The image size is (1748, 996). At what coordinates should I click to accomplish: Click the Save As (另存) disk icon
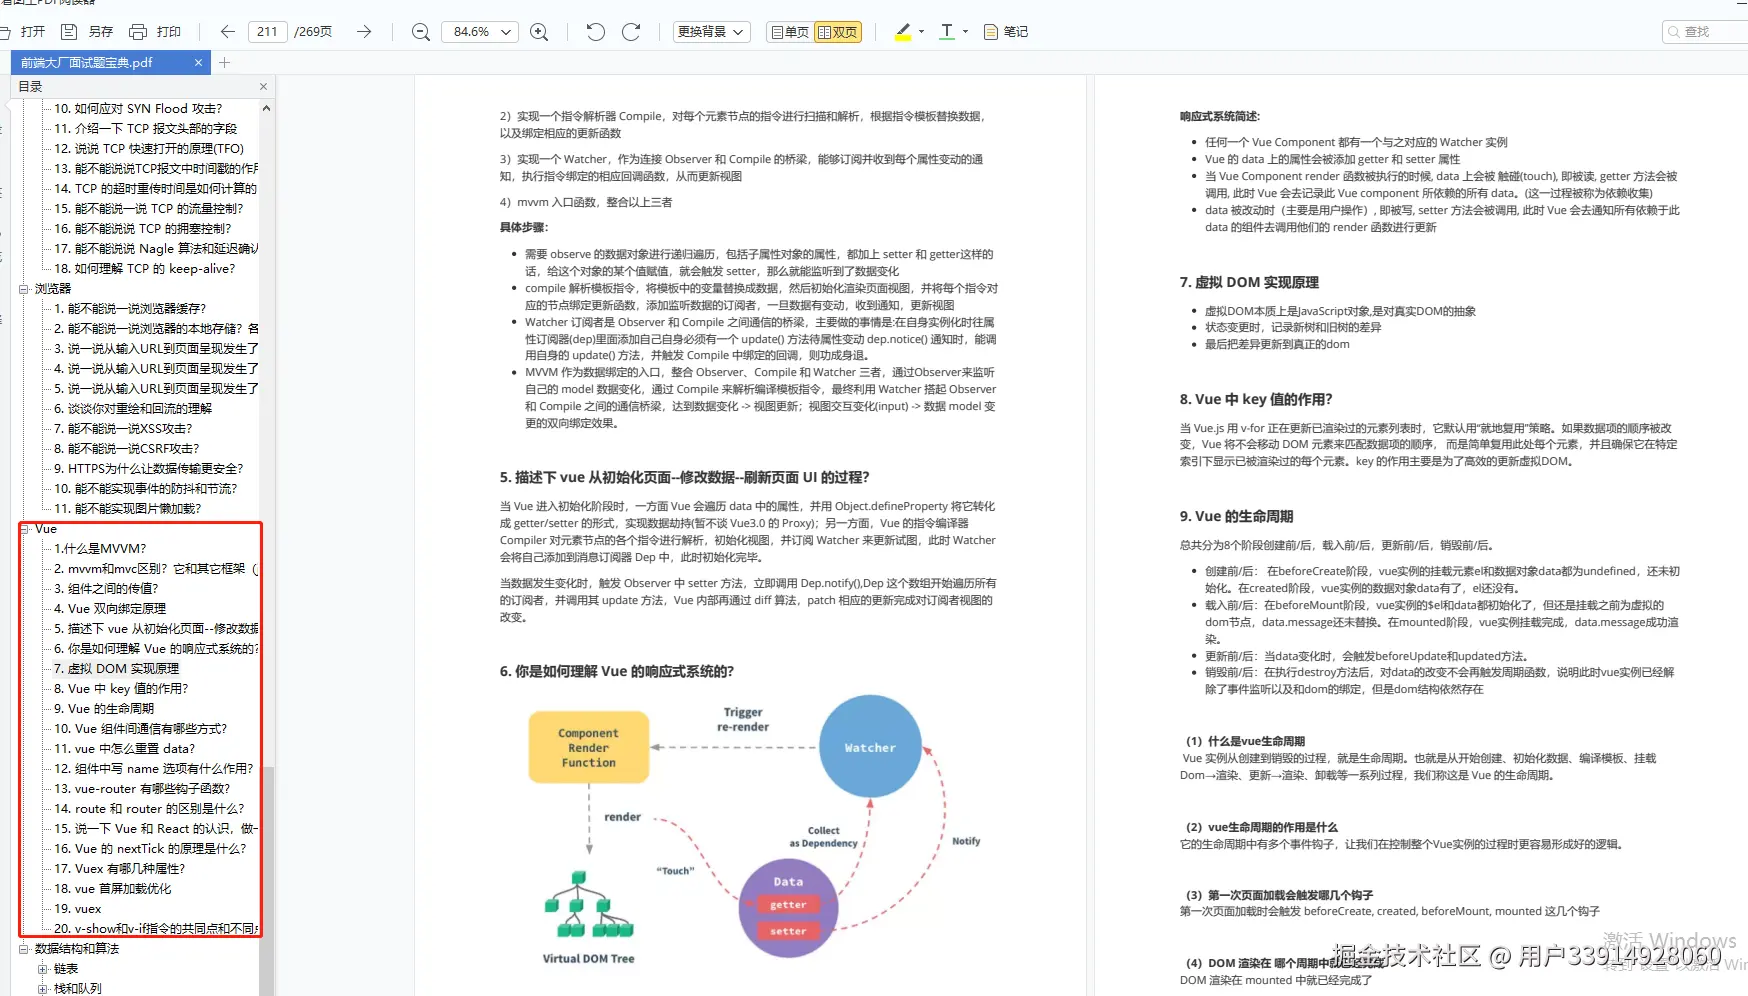[x=69, y=32]
